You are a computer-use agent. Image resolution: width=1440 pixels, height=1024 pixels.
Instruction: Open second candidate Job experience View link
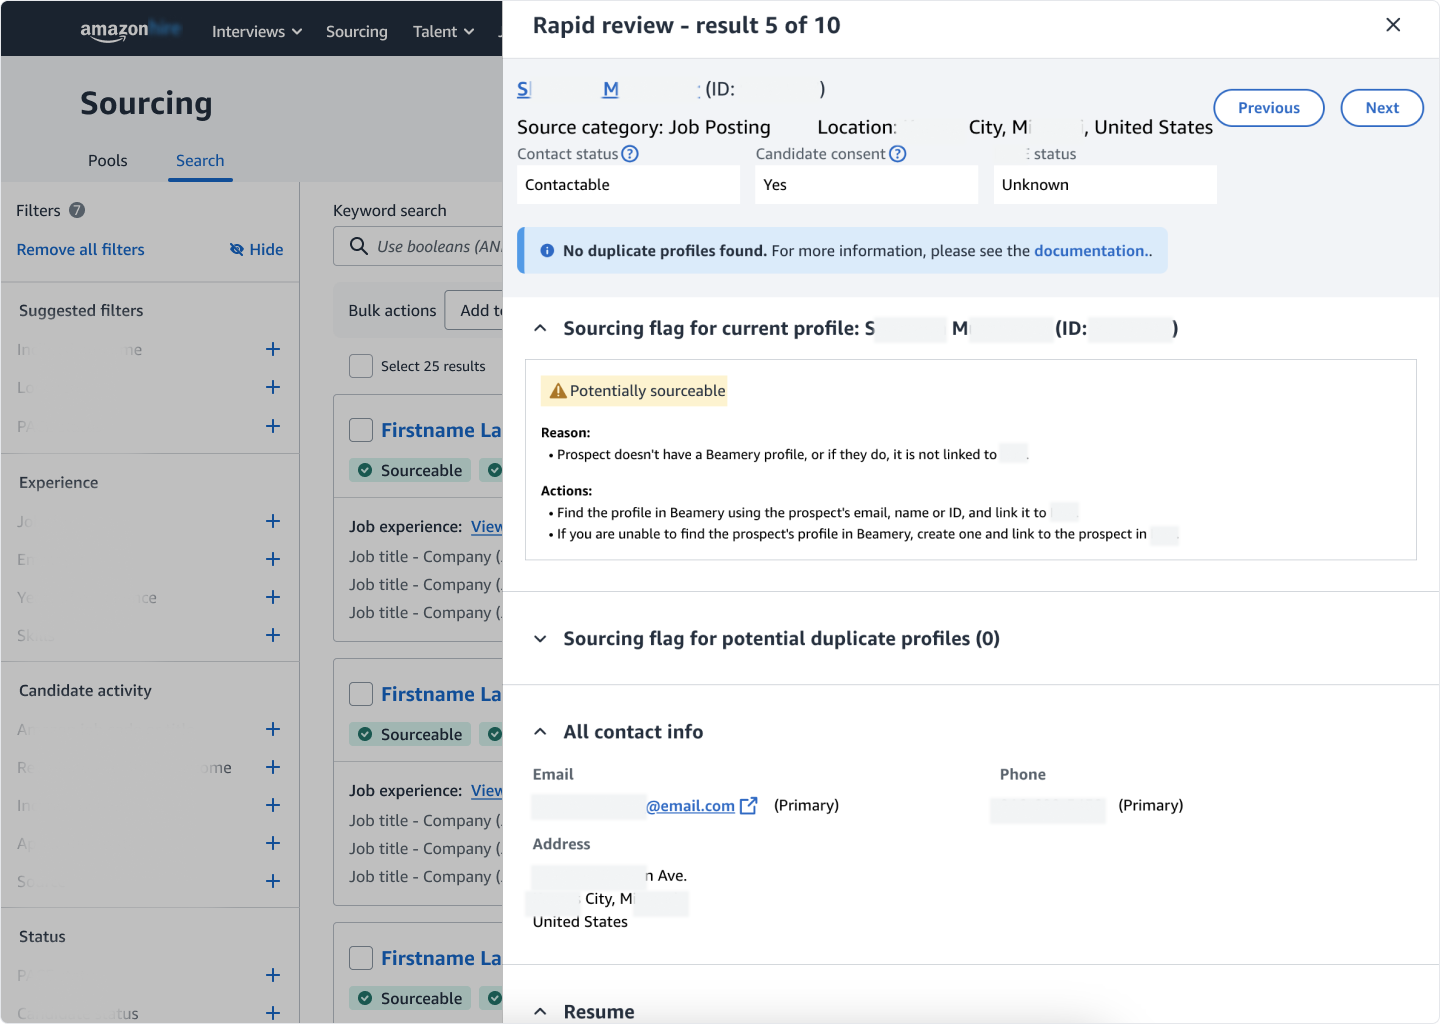click(x=487, y=791)
